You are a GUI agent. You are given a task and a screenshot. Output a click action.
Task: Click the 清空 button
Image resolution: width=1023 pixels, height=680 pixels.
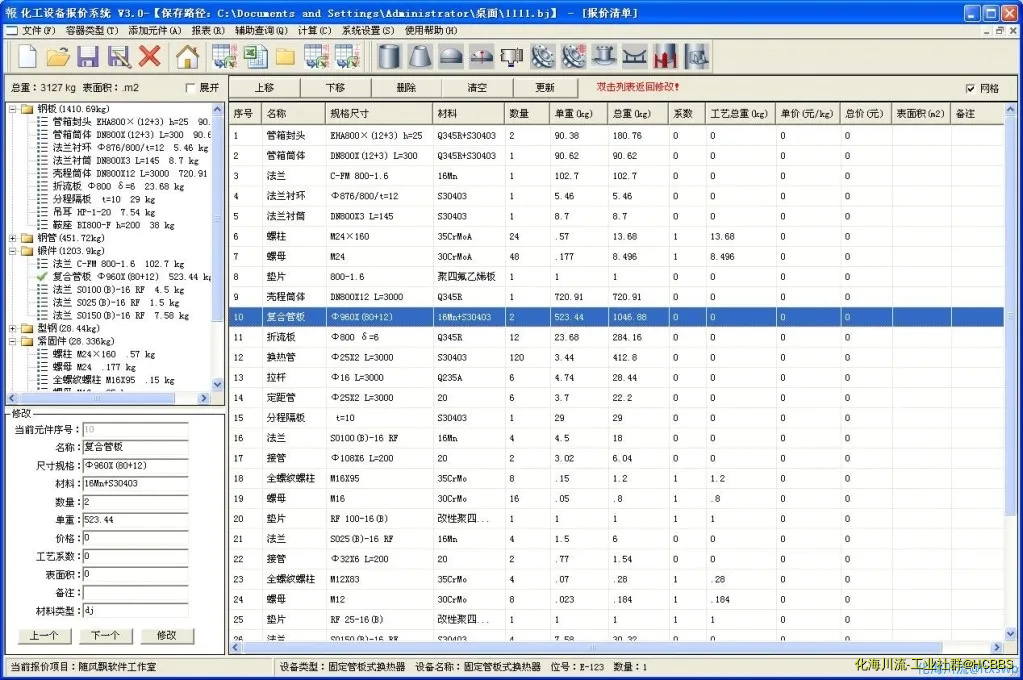477,87
